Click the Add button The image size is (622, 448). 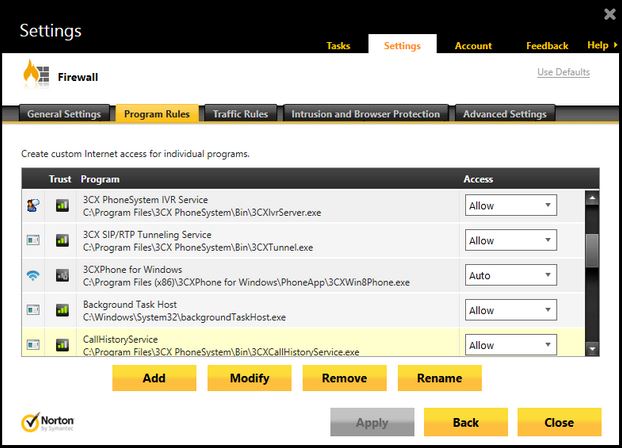coord(154,378)
